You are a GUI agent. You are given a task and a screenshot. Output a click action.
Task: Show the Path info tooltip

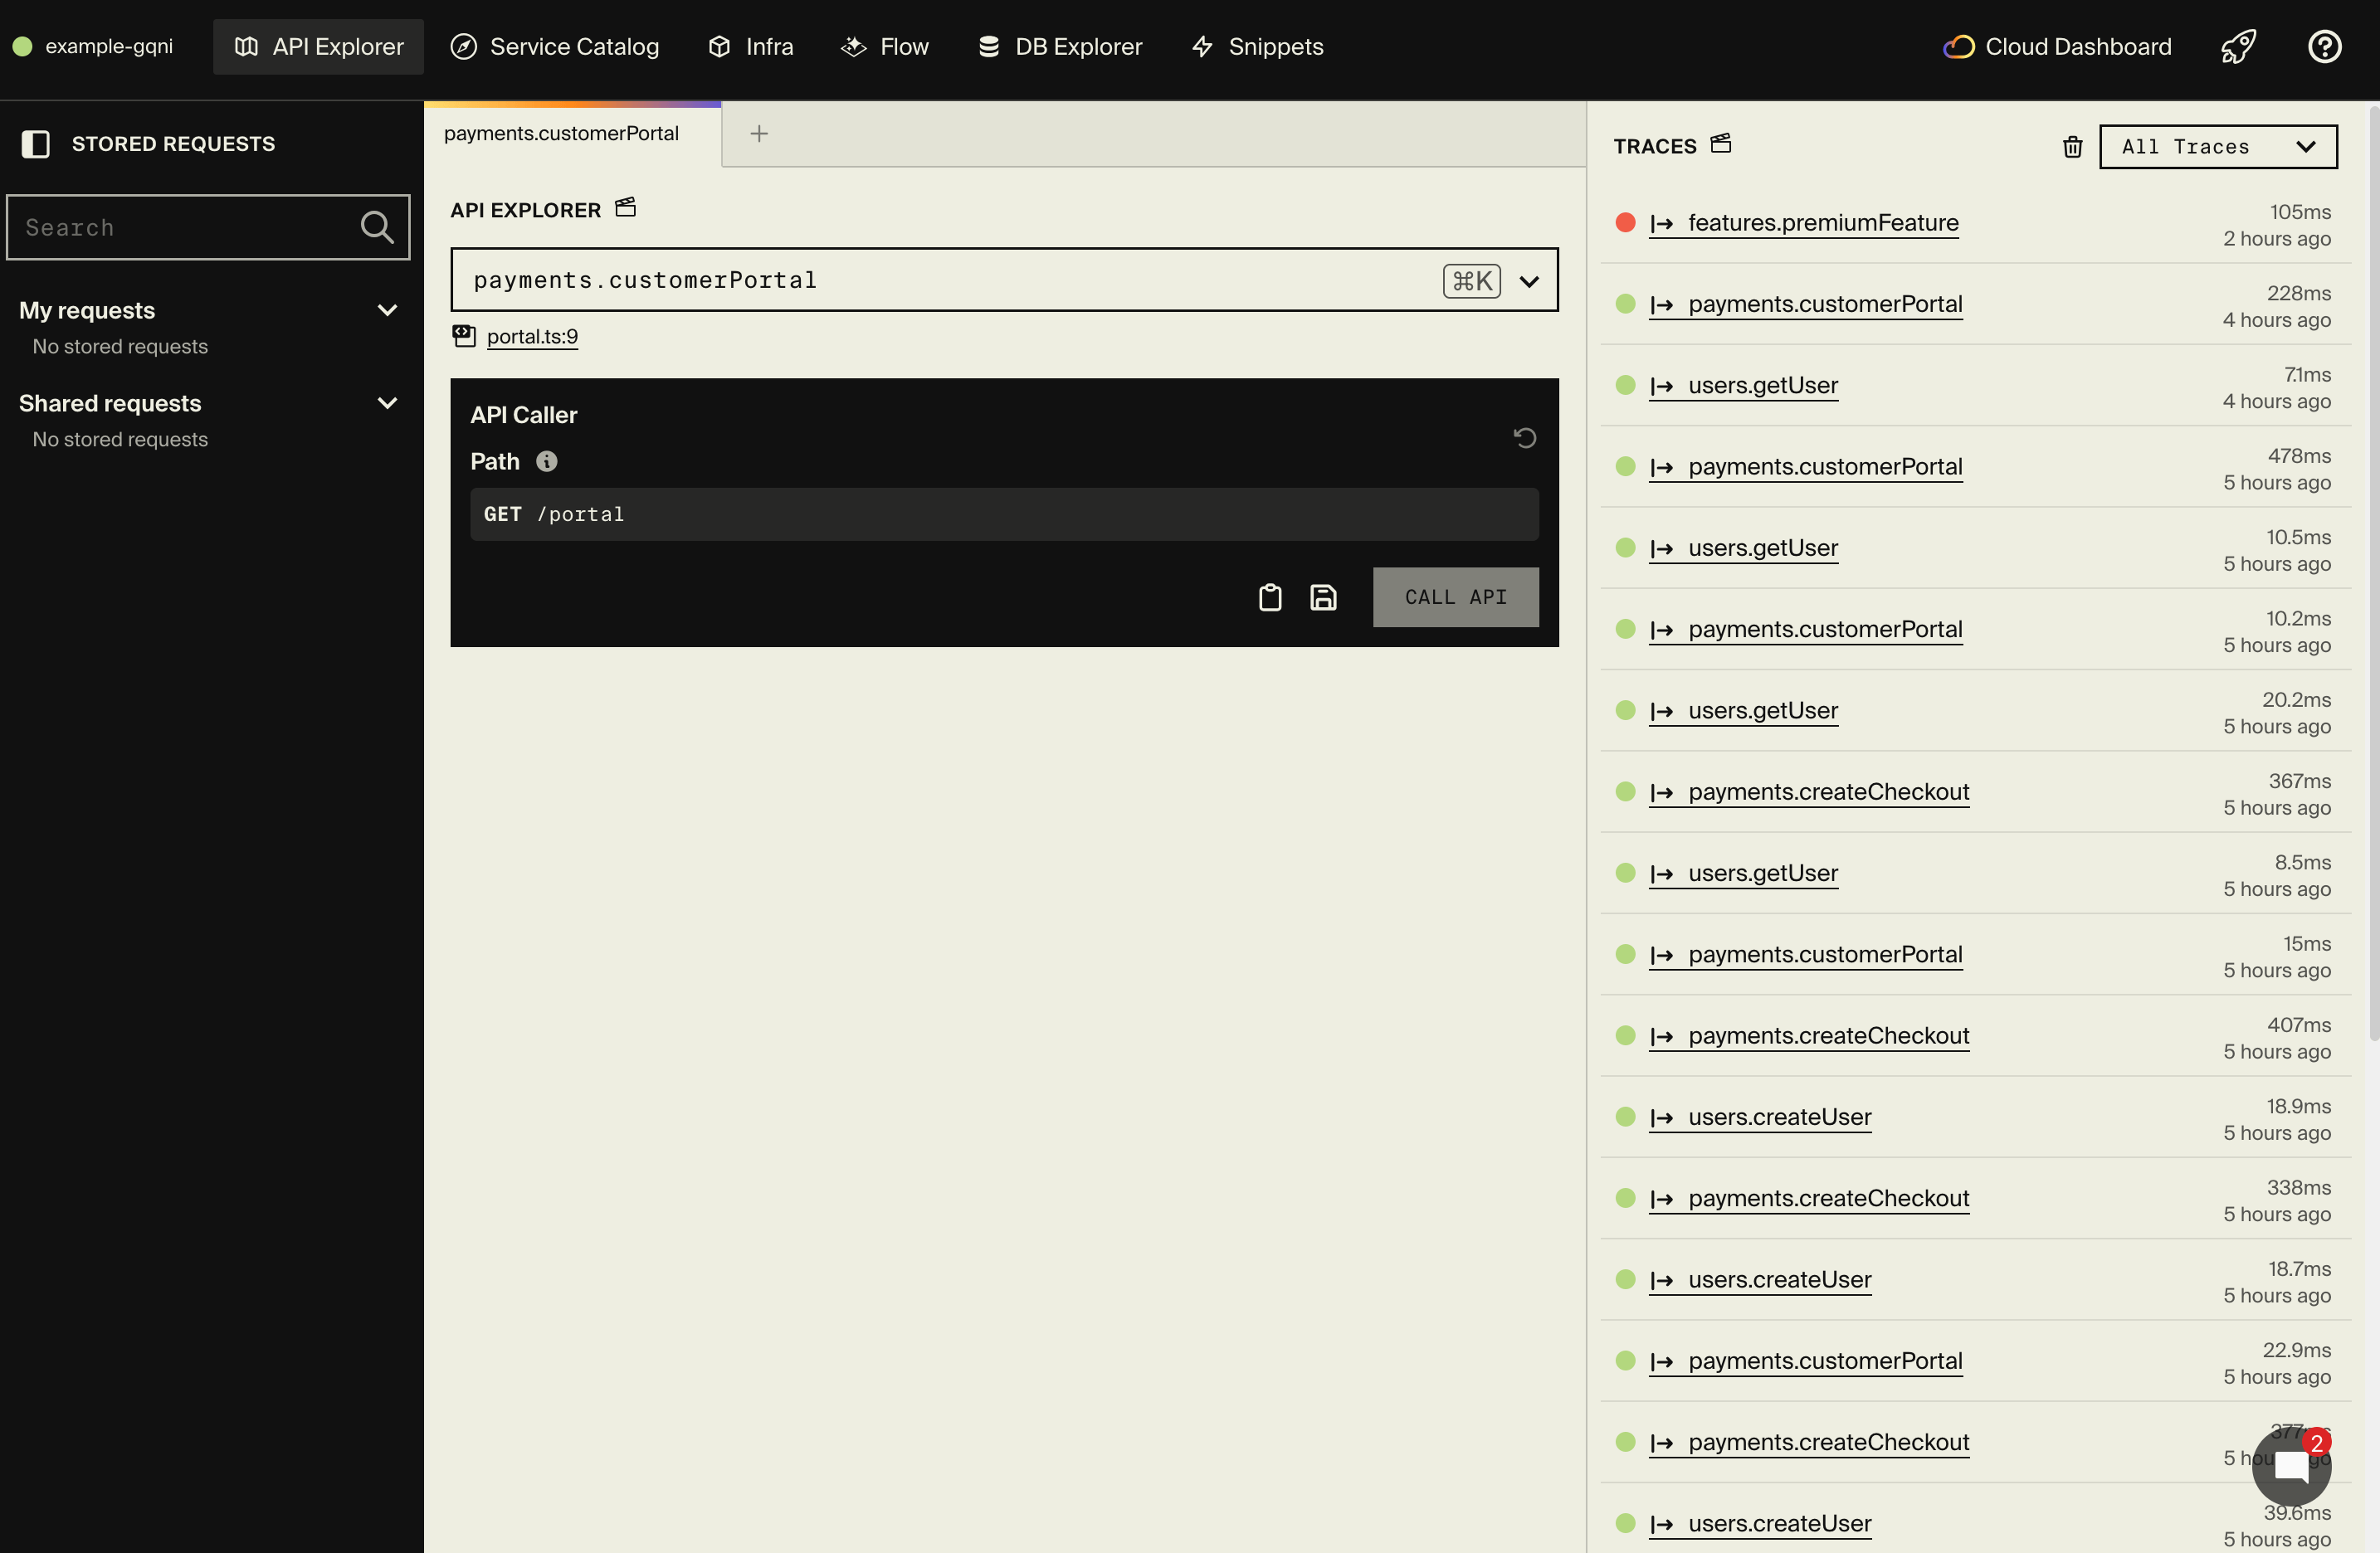(x=546, y=461)
